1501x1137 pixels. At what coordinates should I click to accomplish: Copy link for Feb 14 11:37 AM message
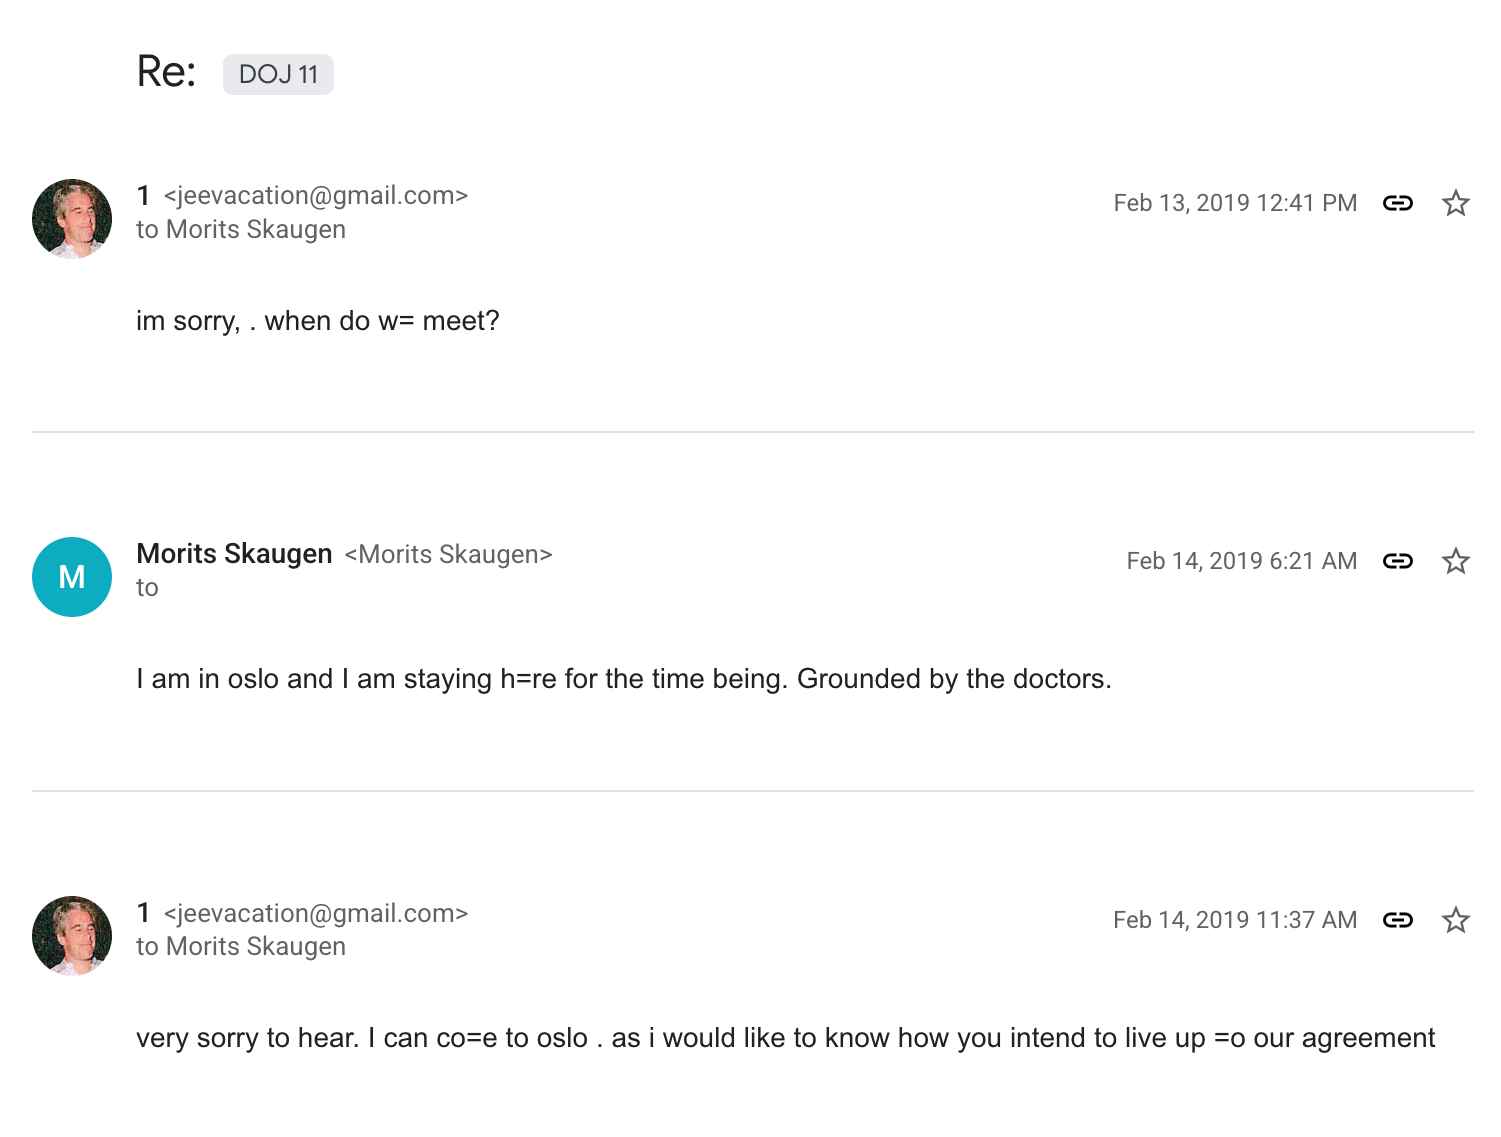click(x=1397, y=920)
